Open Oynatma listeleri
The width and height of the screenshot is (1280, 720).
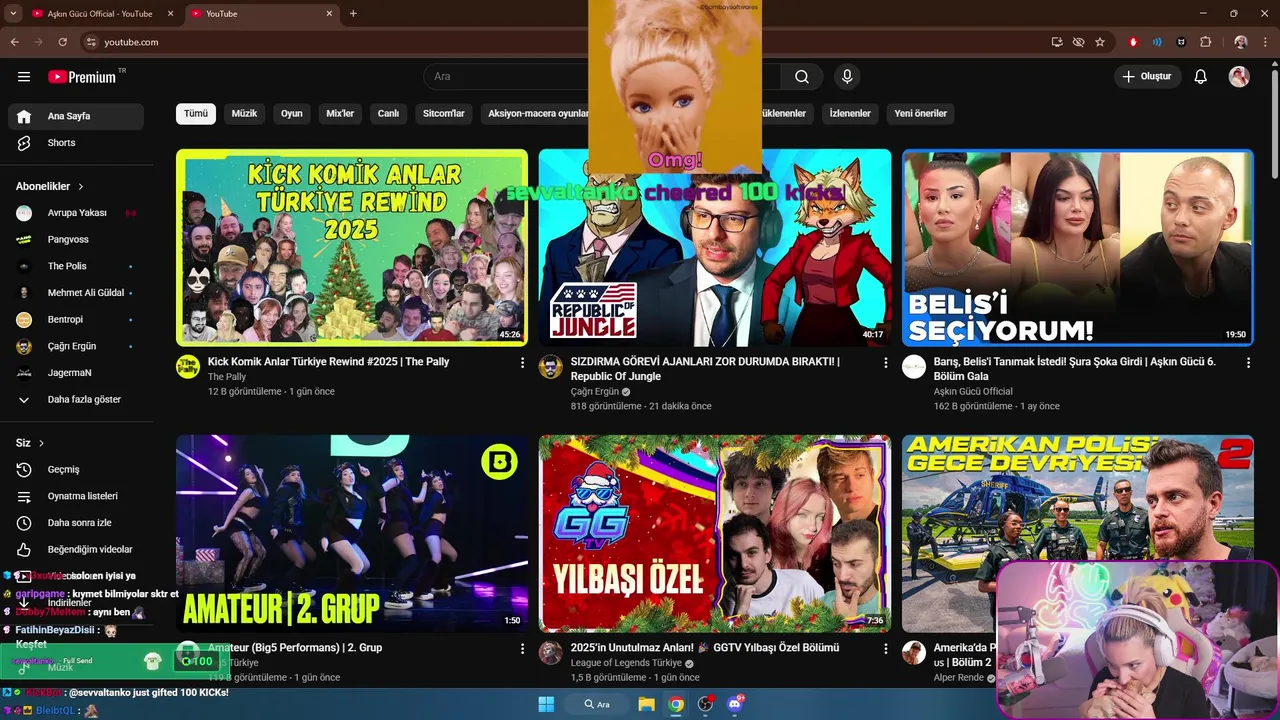(x=76, y=496)
